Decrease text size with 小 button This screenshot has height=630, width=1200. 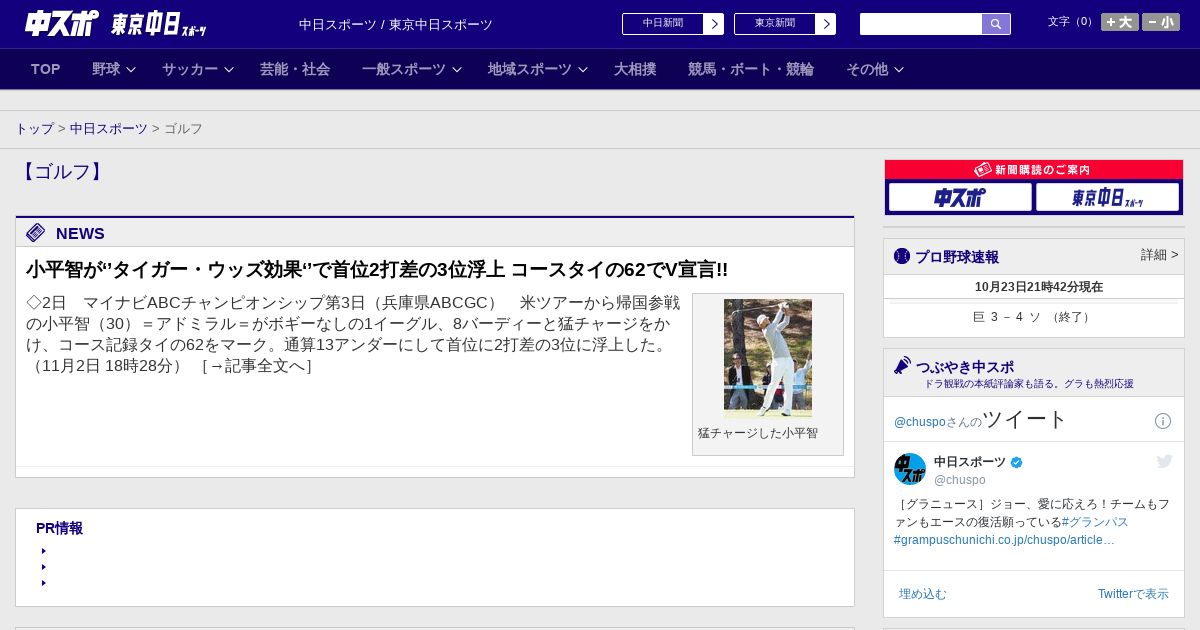coord(1161,22)
